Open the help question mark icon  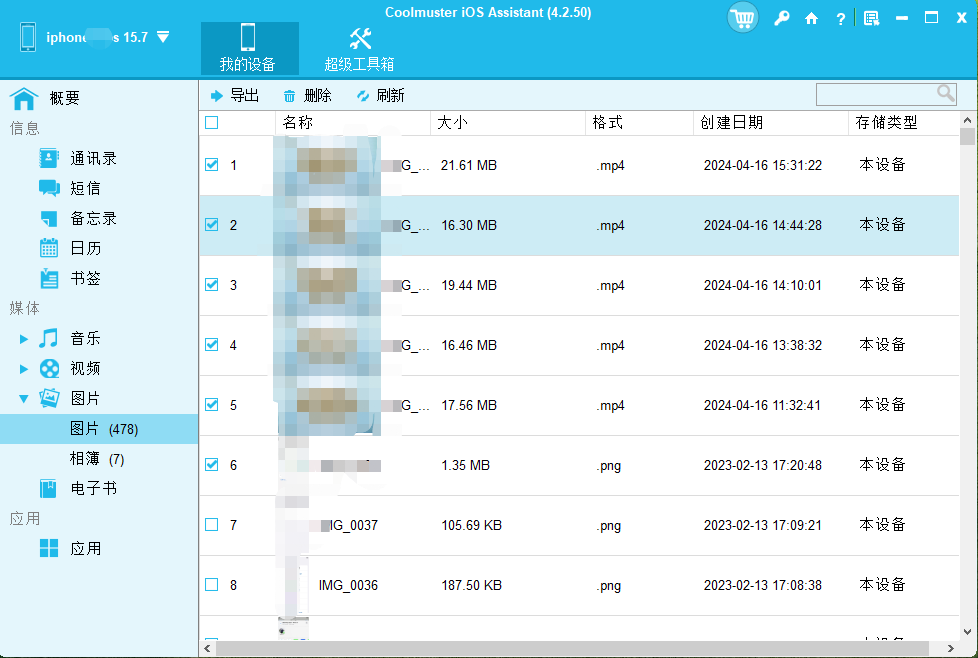[x=840, y=19]
